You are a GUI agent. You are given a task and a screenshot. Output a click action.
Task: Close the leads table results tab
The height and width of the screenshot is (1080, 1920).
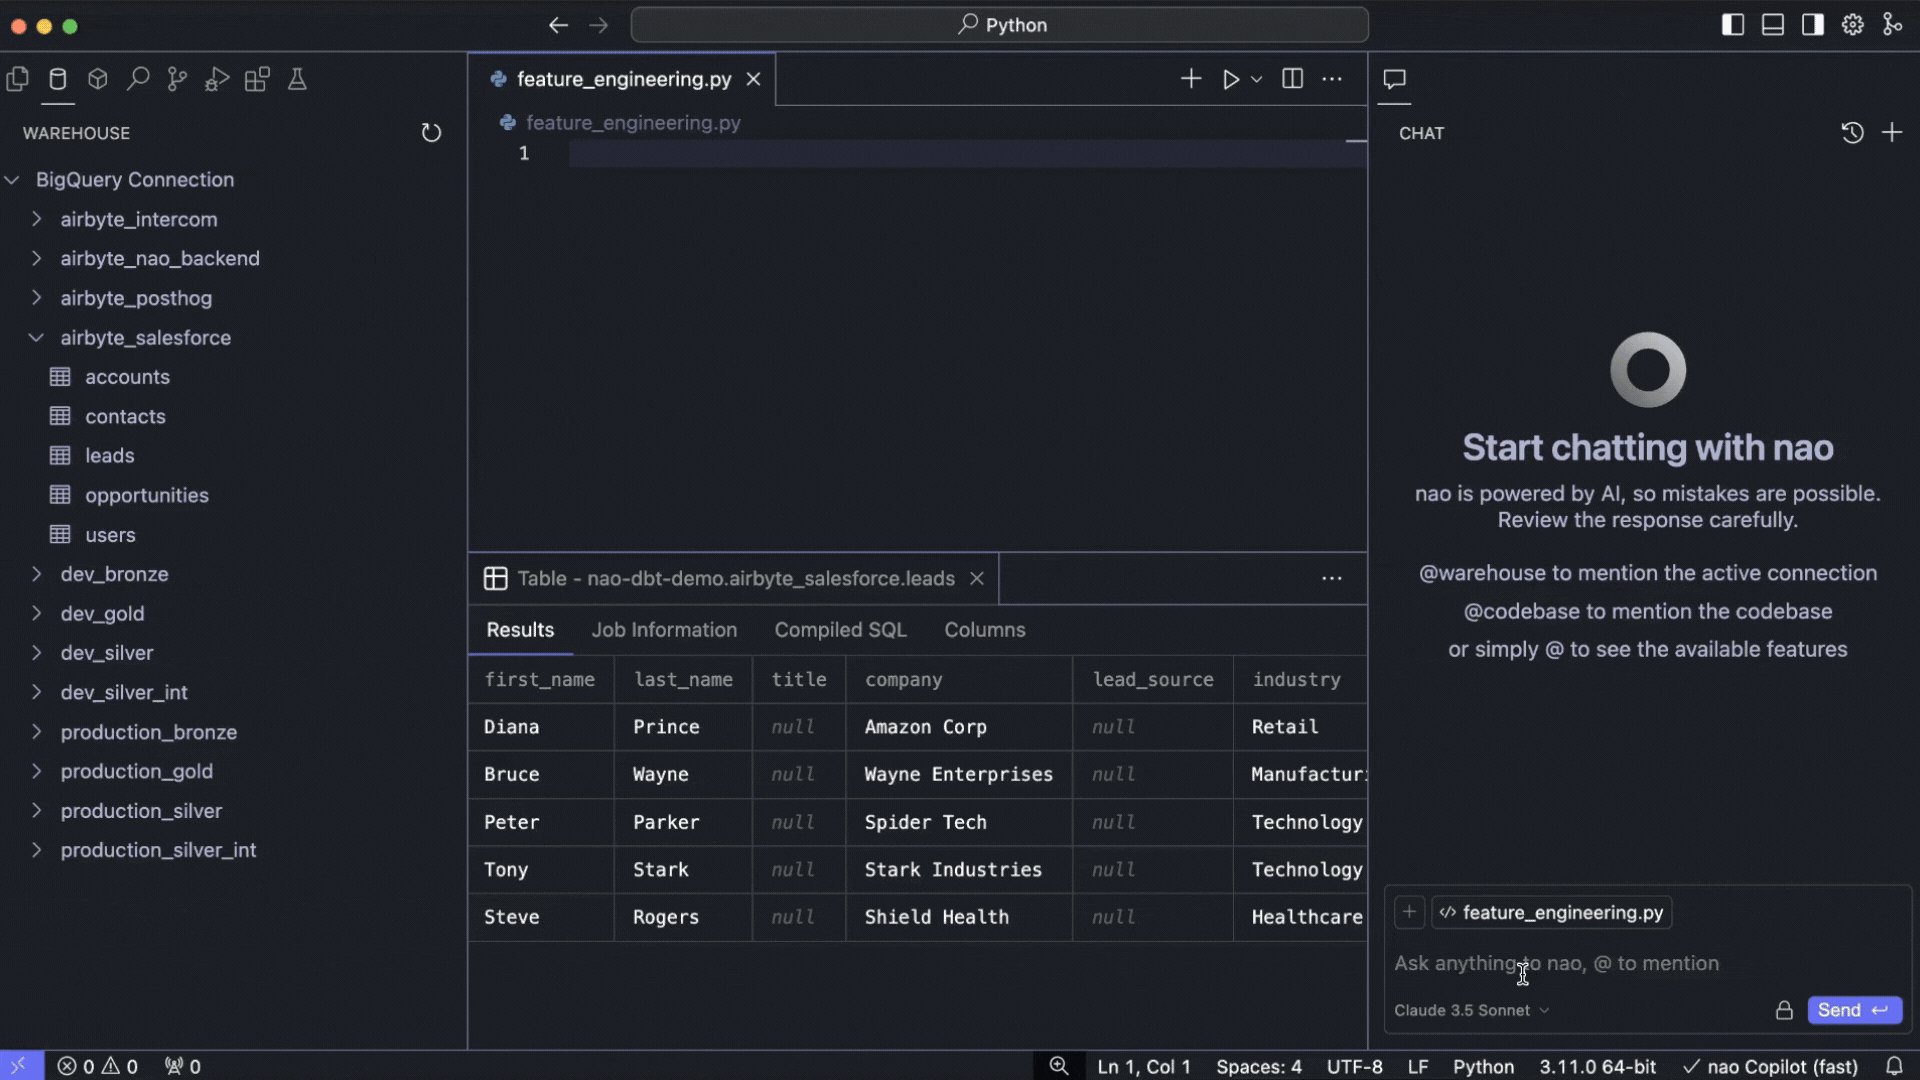[x=977, y=578]
